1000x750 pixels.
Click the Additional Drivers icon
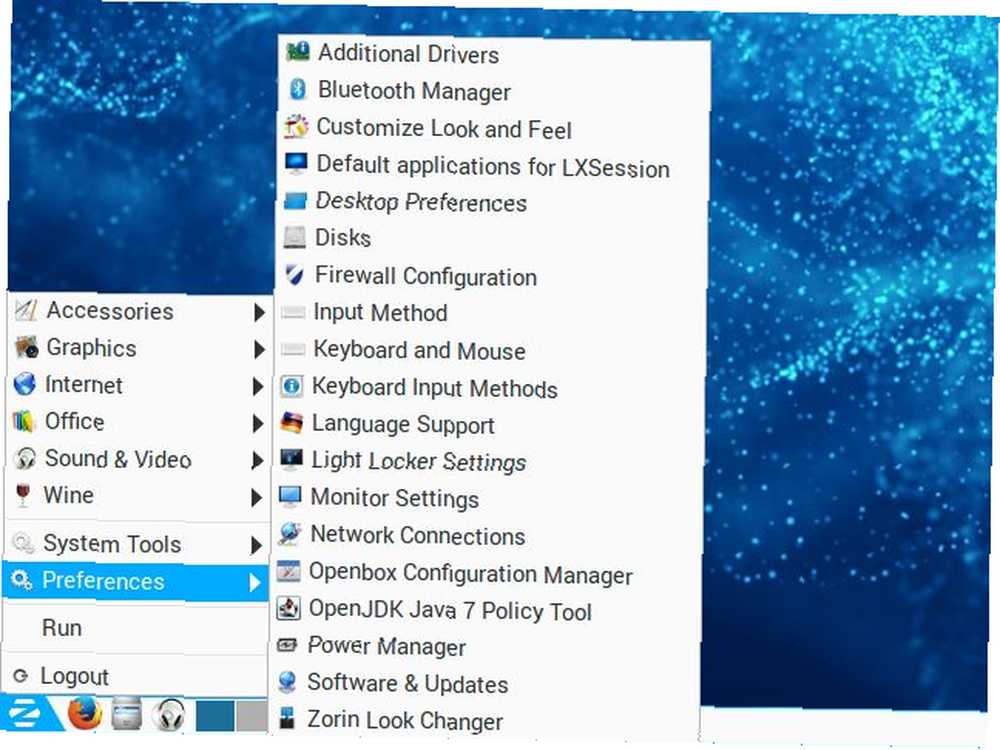[298, 52]
